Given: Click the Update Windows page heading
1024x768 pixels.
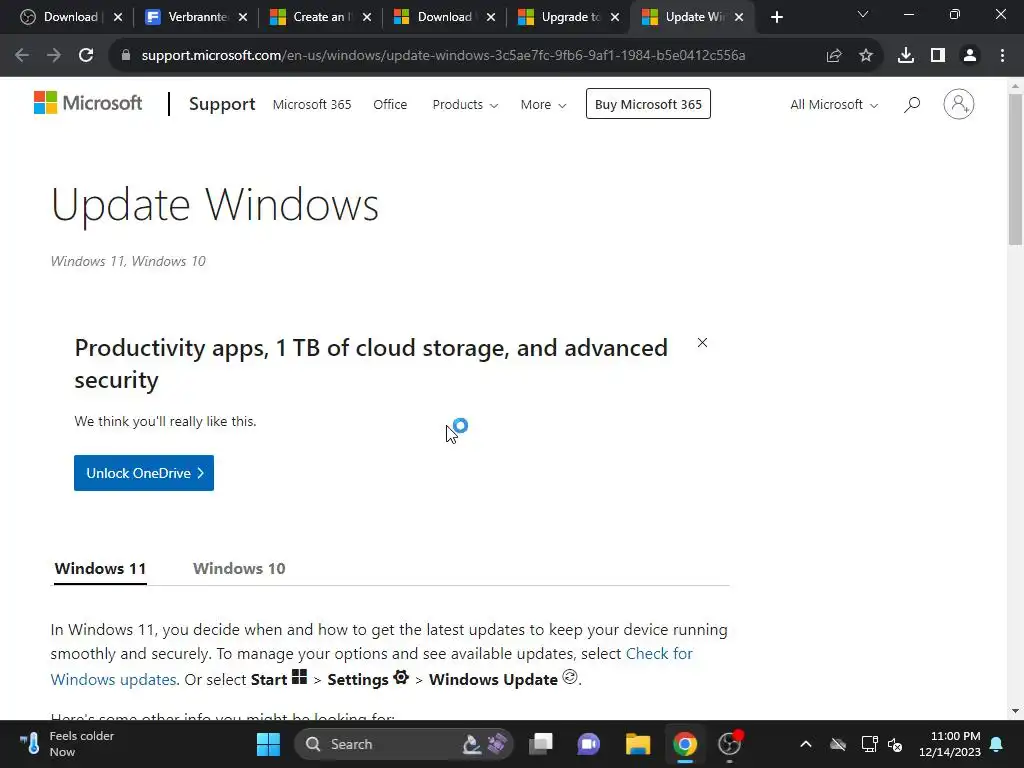Looking at the screenshot, I should pos(215,205).
